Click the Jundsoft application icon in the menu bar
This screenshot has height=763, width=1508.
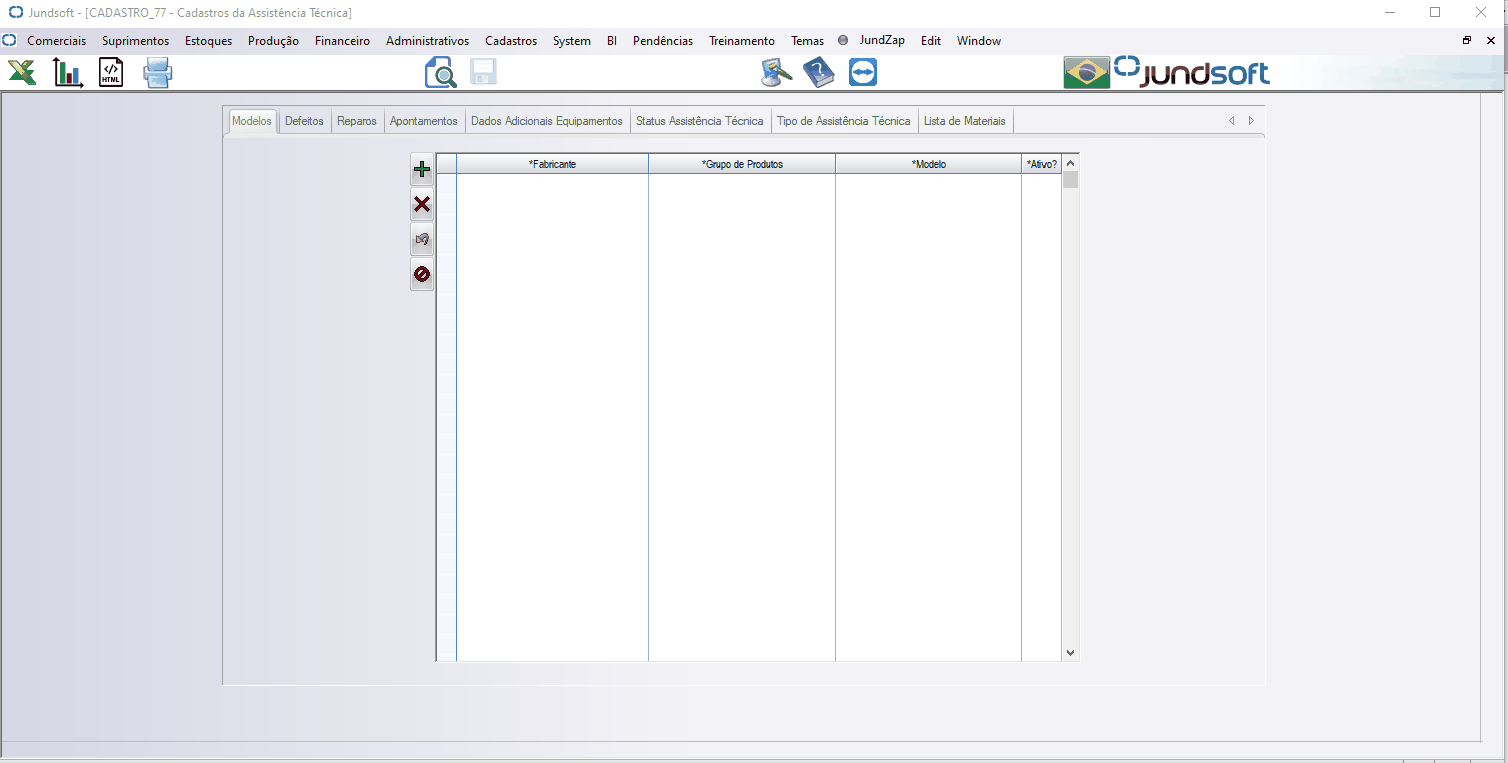10,41
